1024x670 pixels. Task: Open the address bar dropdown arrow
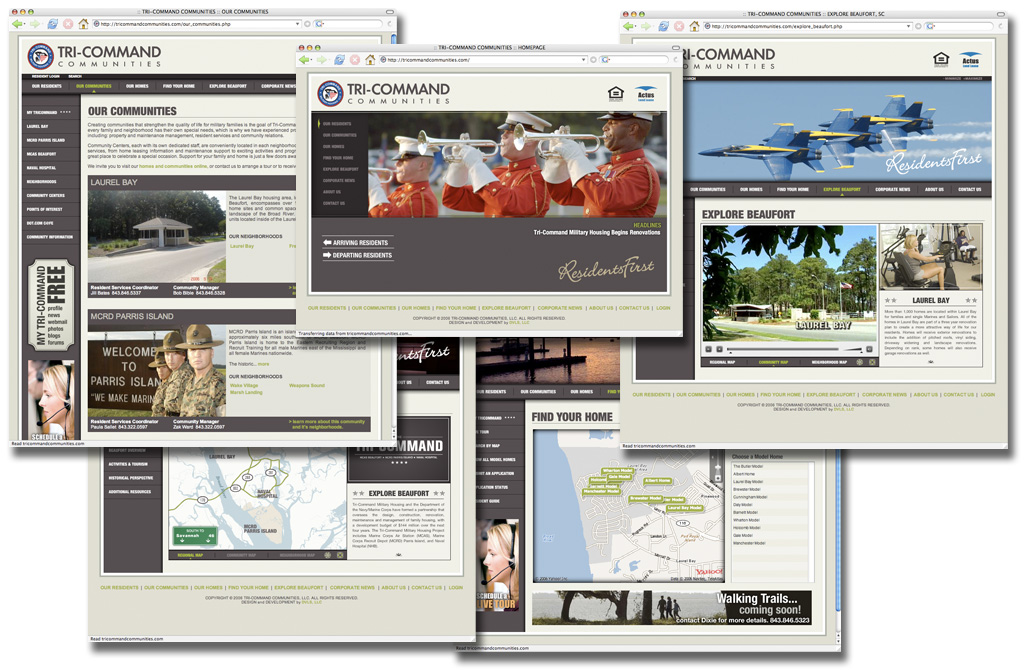pyautogui.click(x=584, y=59)
